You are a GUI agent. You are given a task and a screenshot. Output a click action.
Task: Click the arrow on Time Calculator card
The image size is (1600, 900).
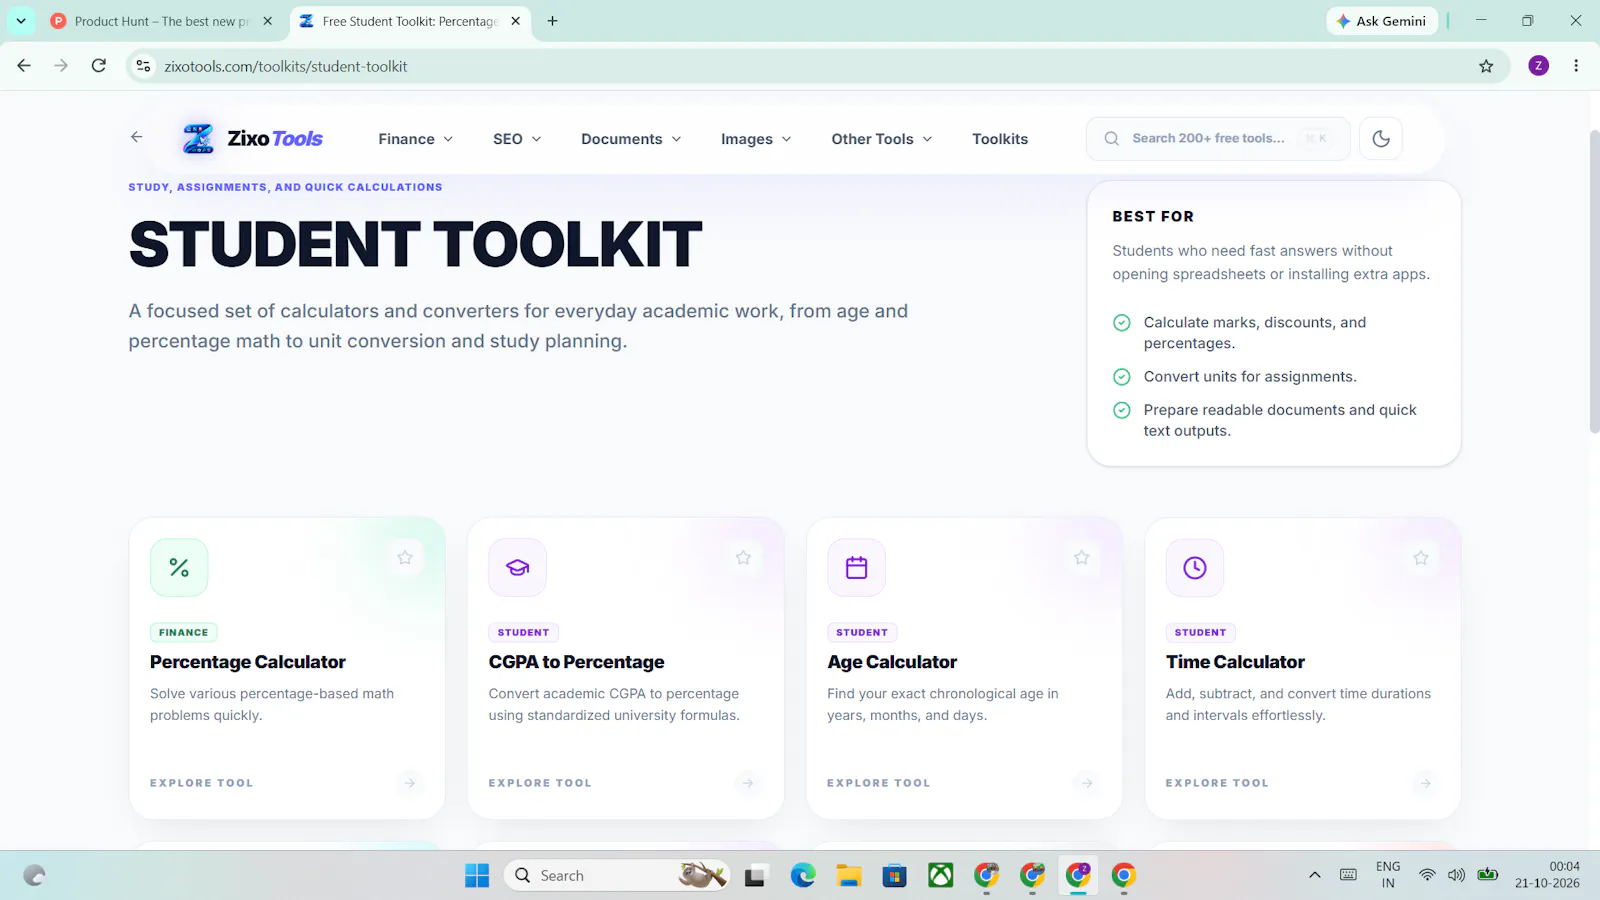pos(1426,783)
